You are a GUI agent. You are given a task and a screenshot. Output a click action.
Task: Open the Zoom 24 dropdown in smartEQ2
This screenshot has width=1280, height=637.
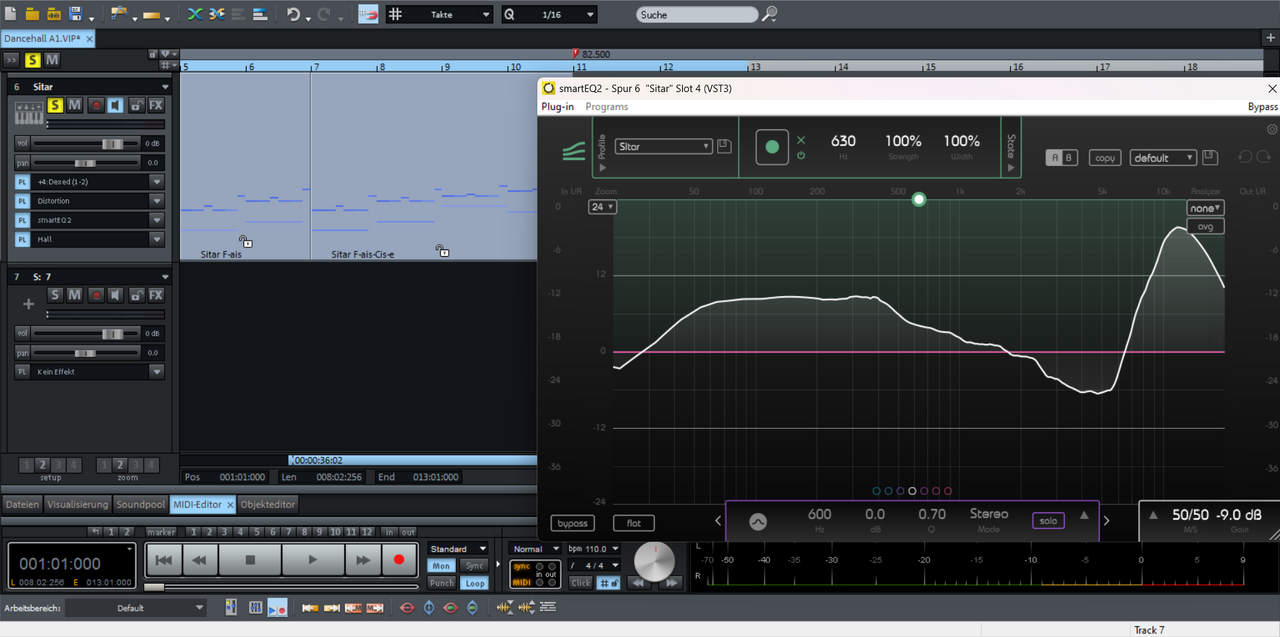tap(603, 207)
